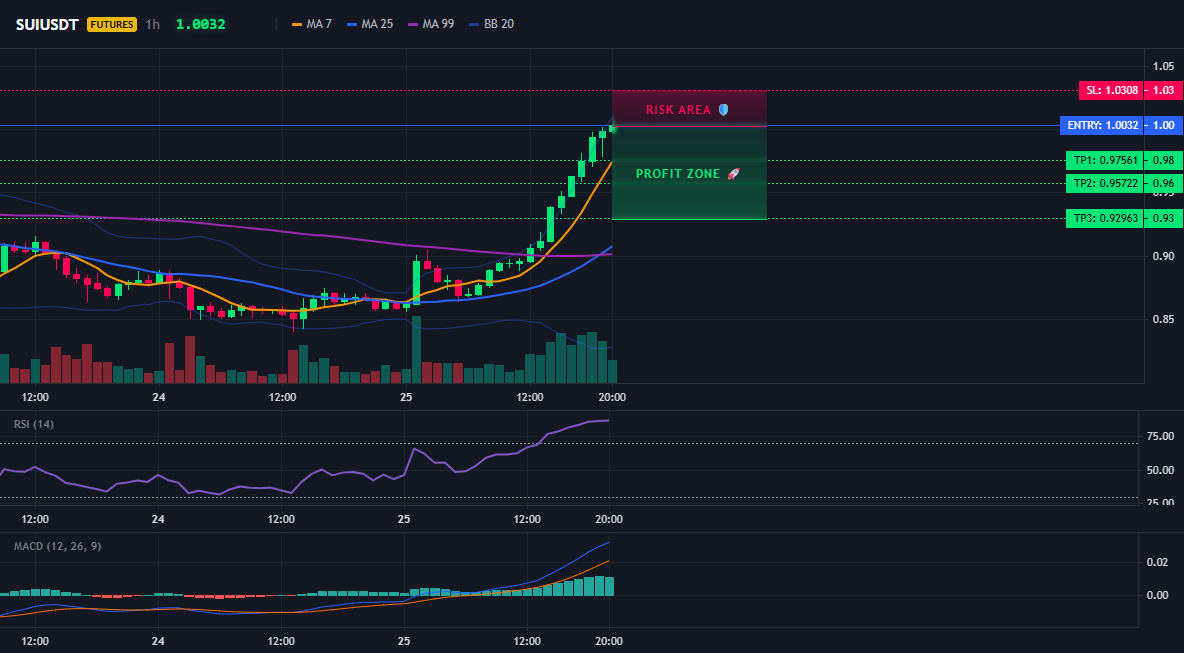The width and height of the screenshot is (1184, 653).
Task: Click 20:00 on the MACD time axis
Action: pyautogui.click(x=609, y=642)
